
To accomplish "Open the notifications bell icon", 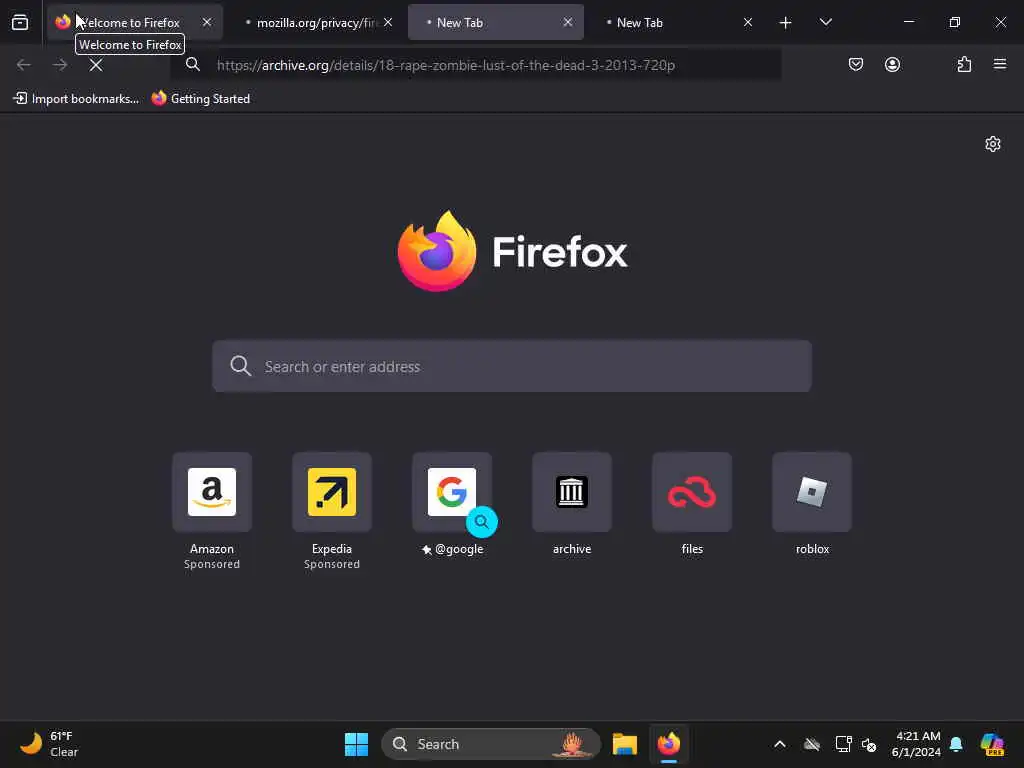I will (956, 744).
